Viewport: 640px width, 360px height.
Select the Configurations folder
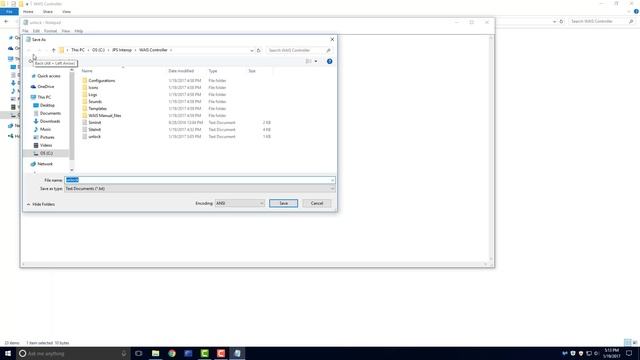coord(102,80)
